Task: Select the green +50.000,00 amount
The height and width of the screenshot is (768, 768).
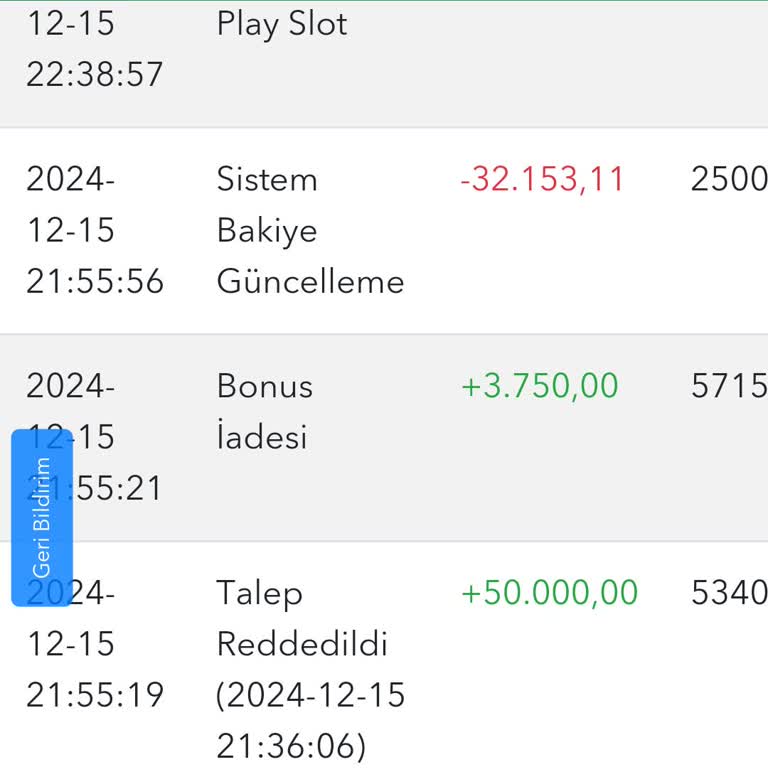Action: (x=549, y=593)
